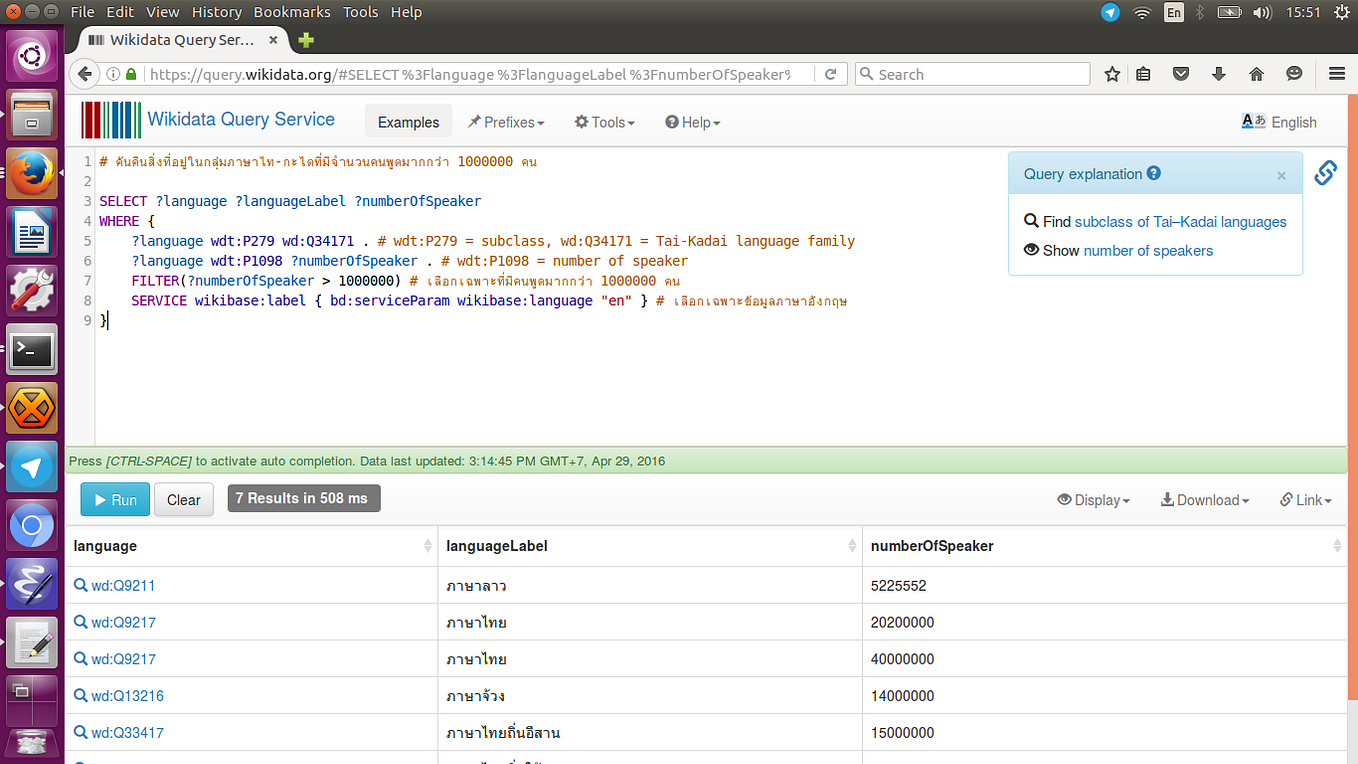Reload the page using the refresh icon
The height and width of the screenshot is (764, 1358).
coord(831,73)
